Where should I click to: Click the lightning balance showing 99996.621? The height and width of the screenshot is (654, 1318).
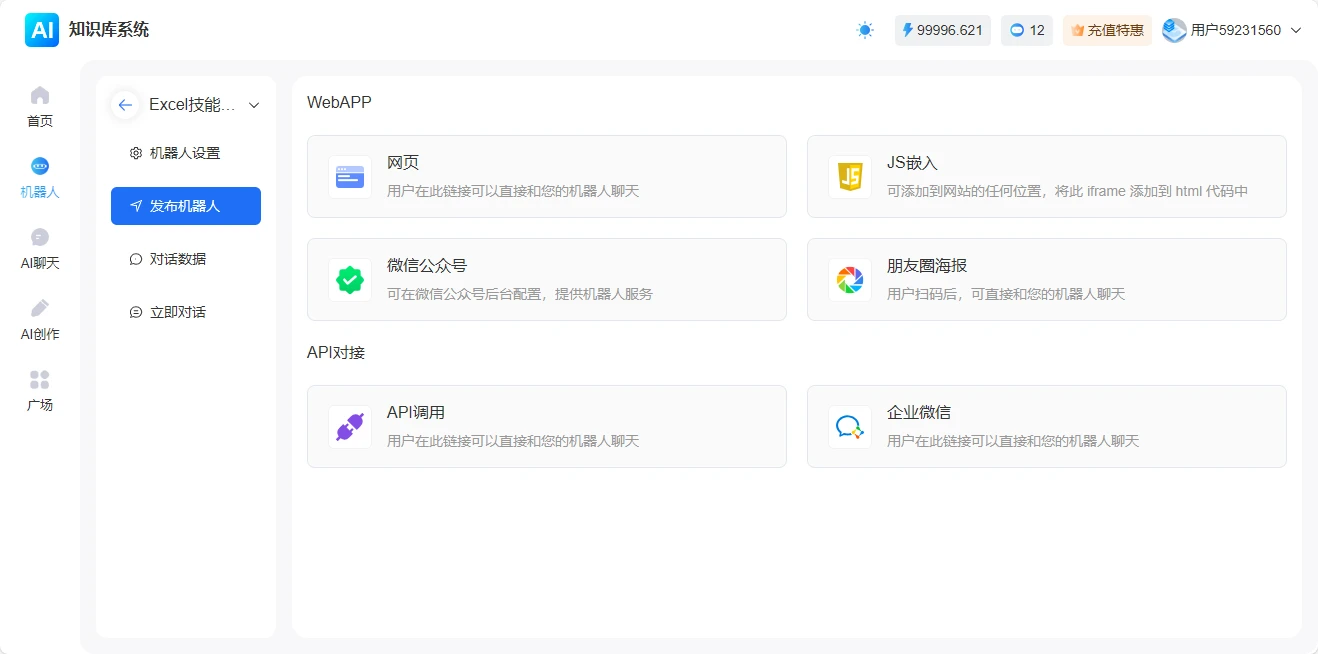[x=941, y=30]
